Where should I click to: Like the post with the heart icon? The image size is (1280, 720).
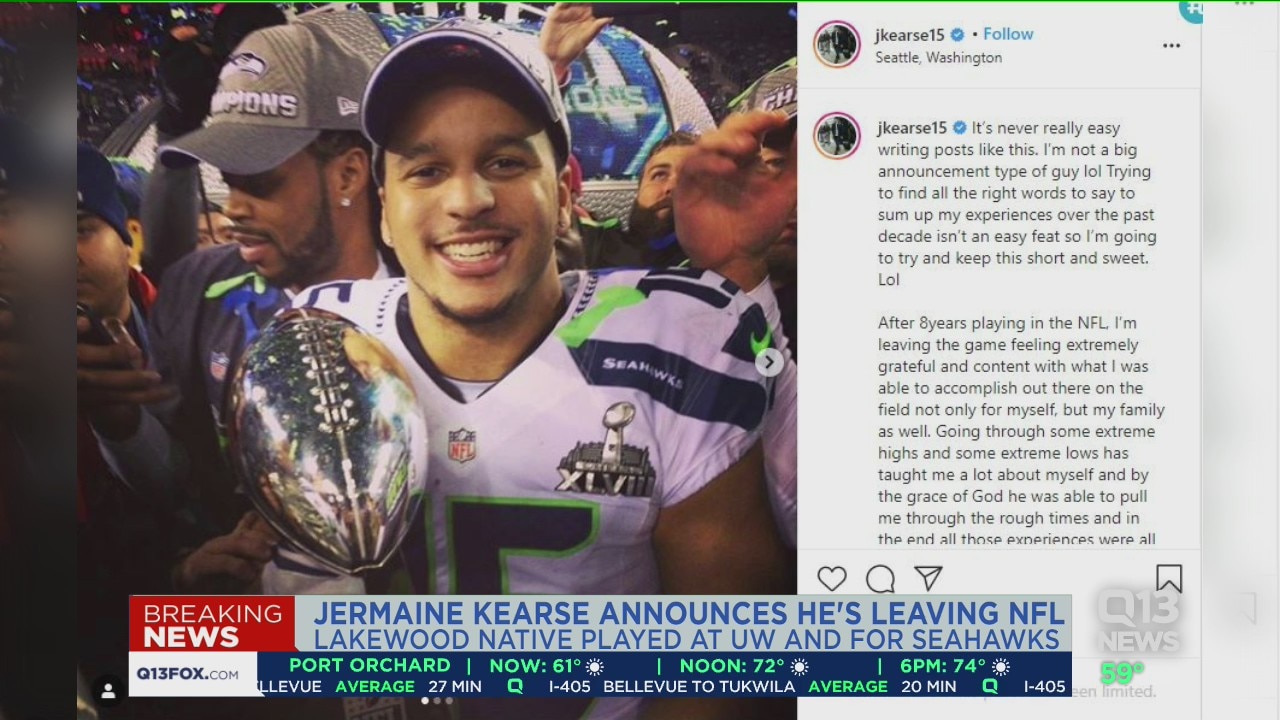point(832,578)
